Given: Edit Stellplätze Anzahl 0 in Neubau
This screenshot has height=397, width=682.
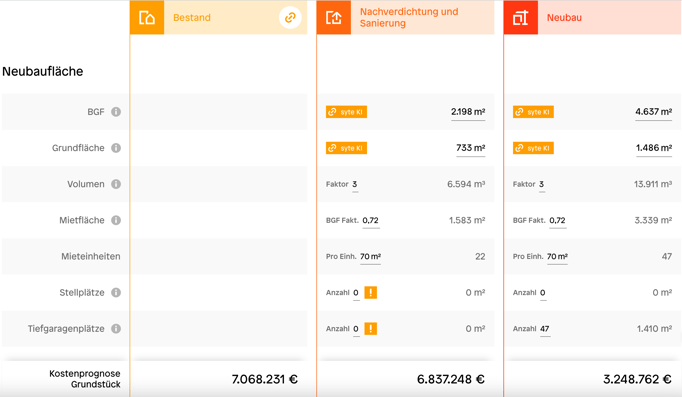Looking at the screenshot, I should pos(542,293).
